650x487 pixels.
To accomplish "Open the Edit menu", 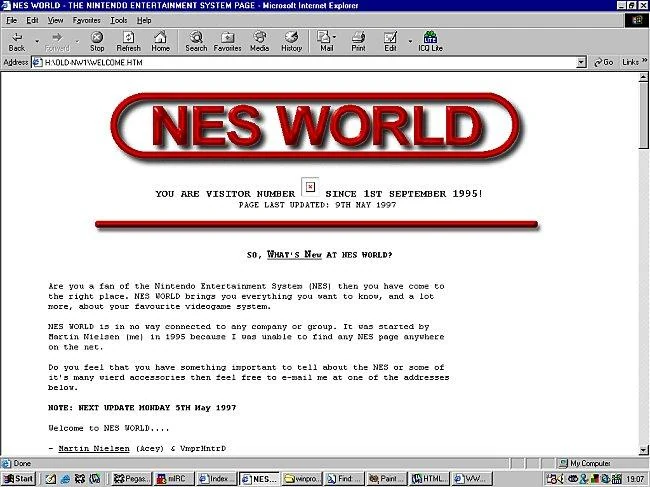I will (32, 20).
